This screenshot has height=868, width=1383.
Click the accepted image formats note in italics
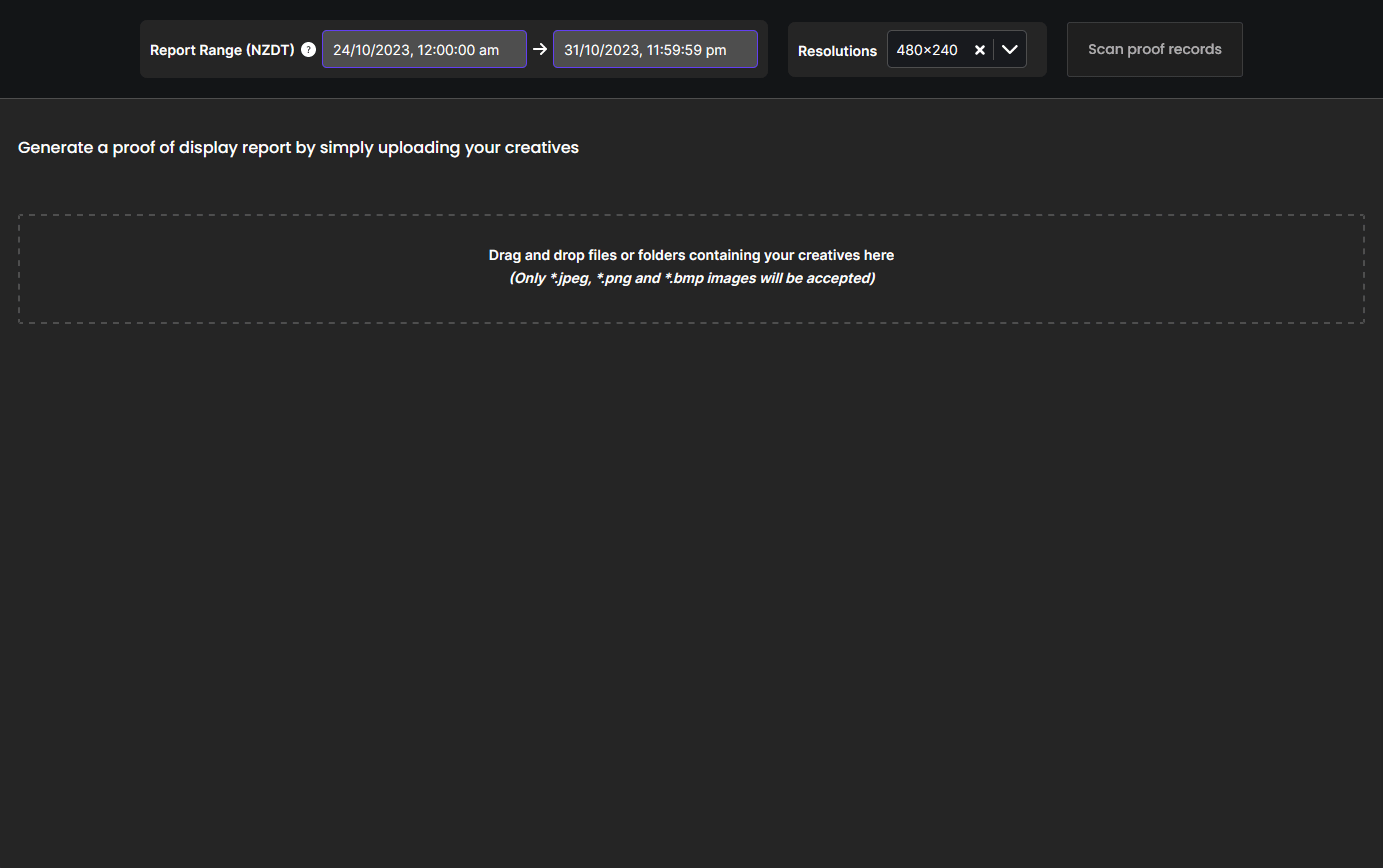(x=692, y=278)
